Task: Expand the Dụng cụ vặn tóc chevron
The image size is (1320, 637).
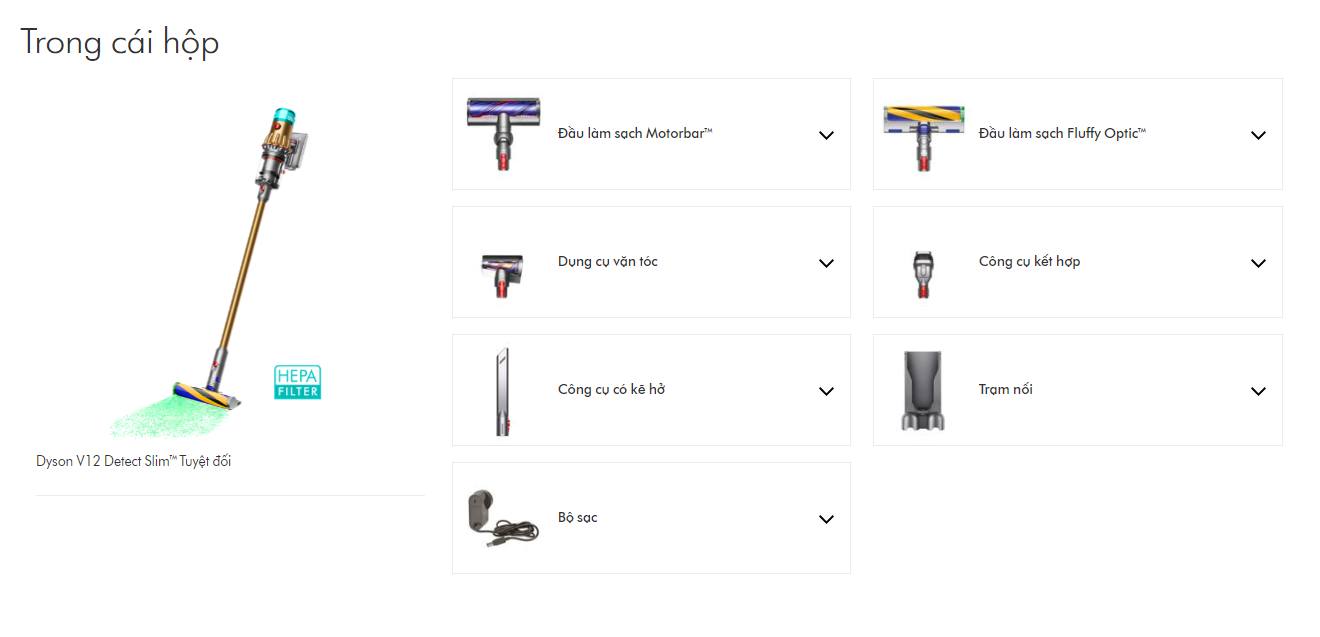Action: (826, 263)
